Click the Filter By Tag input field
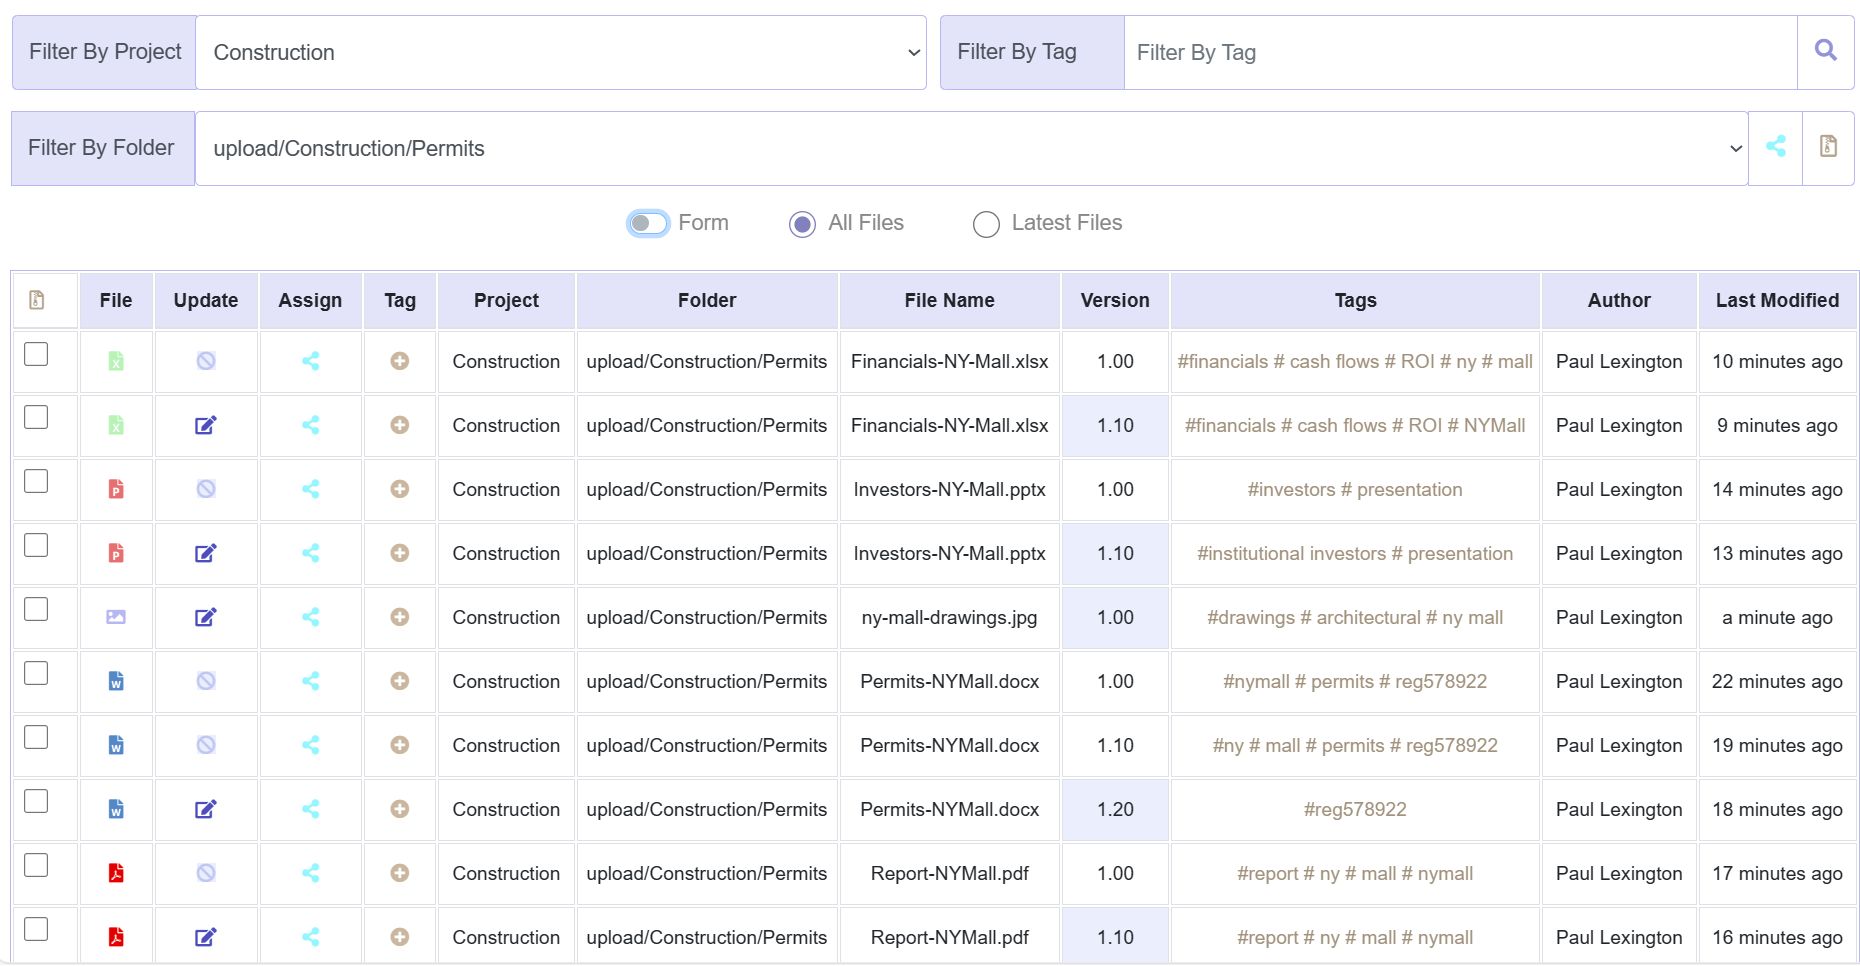1860x966 pixels. pos(1460,52)
